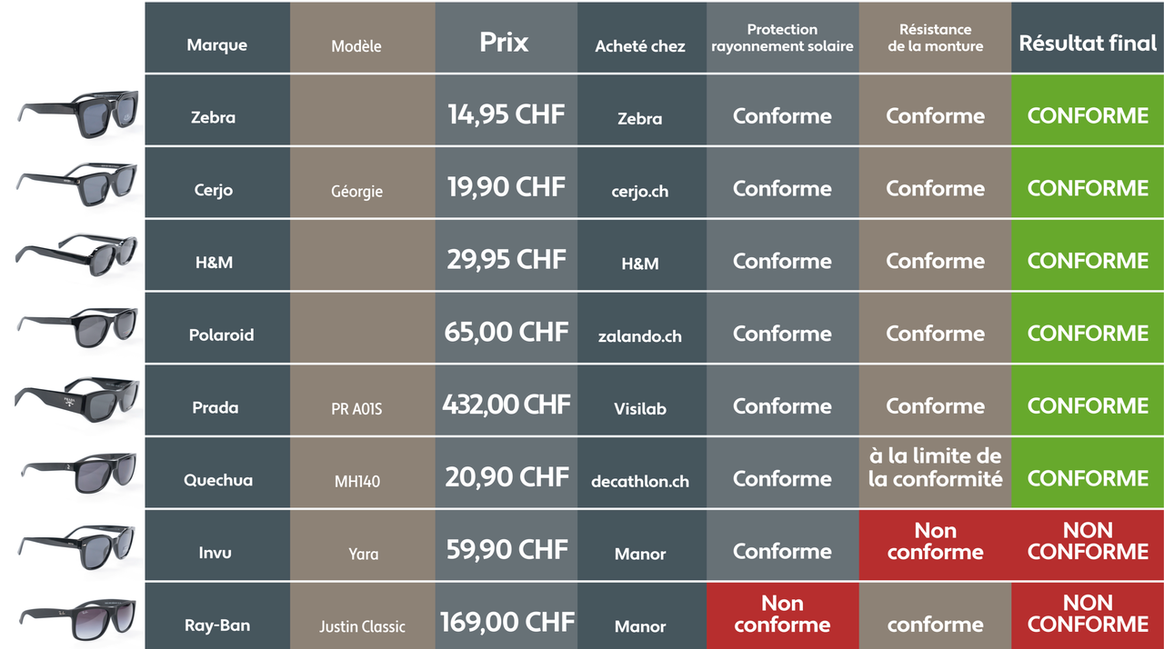The width and height of the screenshot is (1164, 649).
Task: Click the Invu sunglasses image
Action: [x=77, y=547]
